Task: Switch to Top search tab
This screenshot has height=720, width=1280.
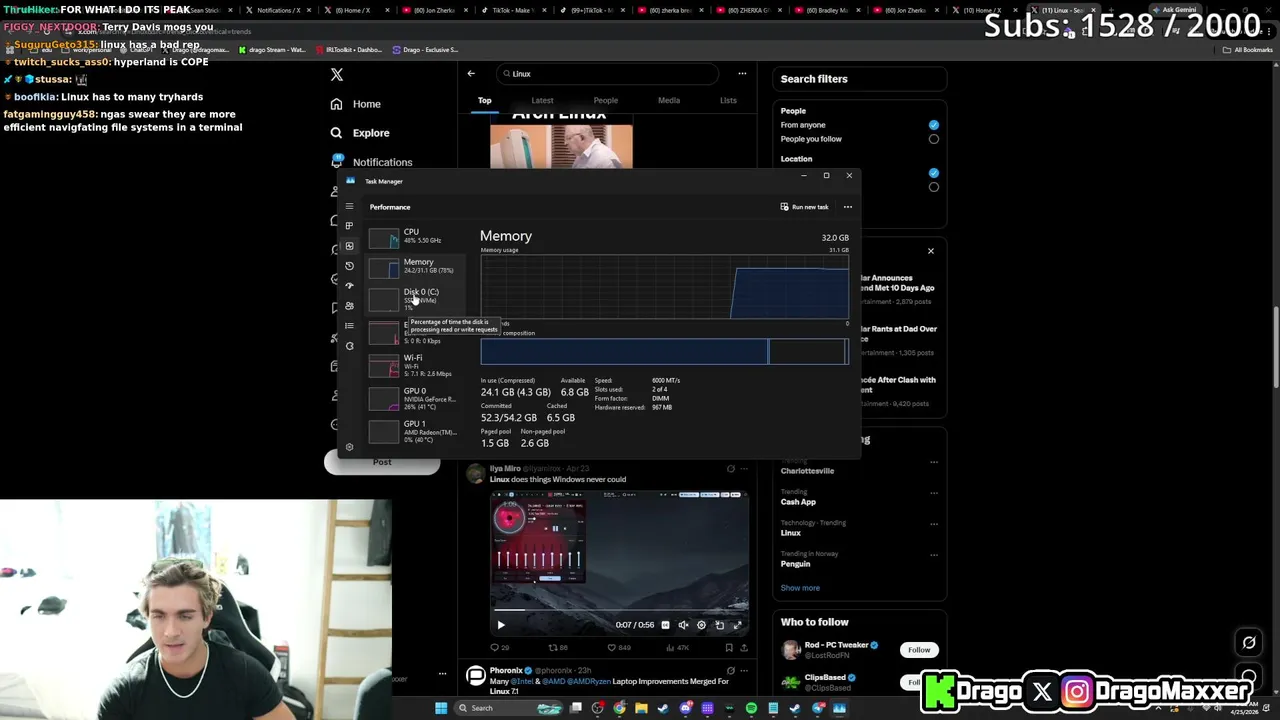Action: 484,100
